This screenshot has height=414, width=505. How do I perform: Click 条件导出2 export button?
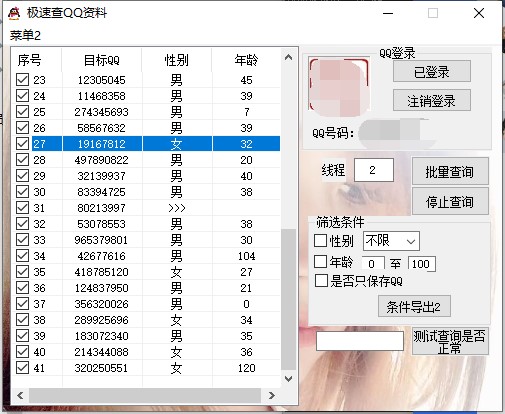[414, 306]
